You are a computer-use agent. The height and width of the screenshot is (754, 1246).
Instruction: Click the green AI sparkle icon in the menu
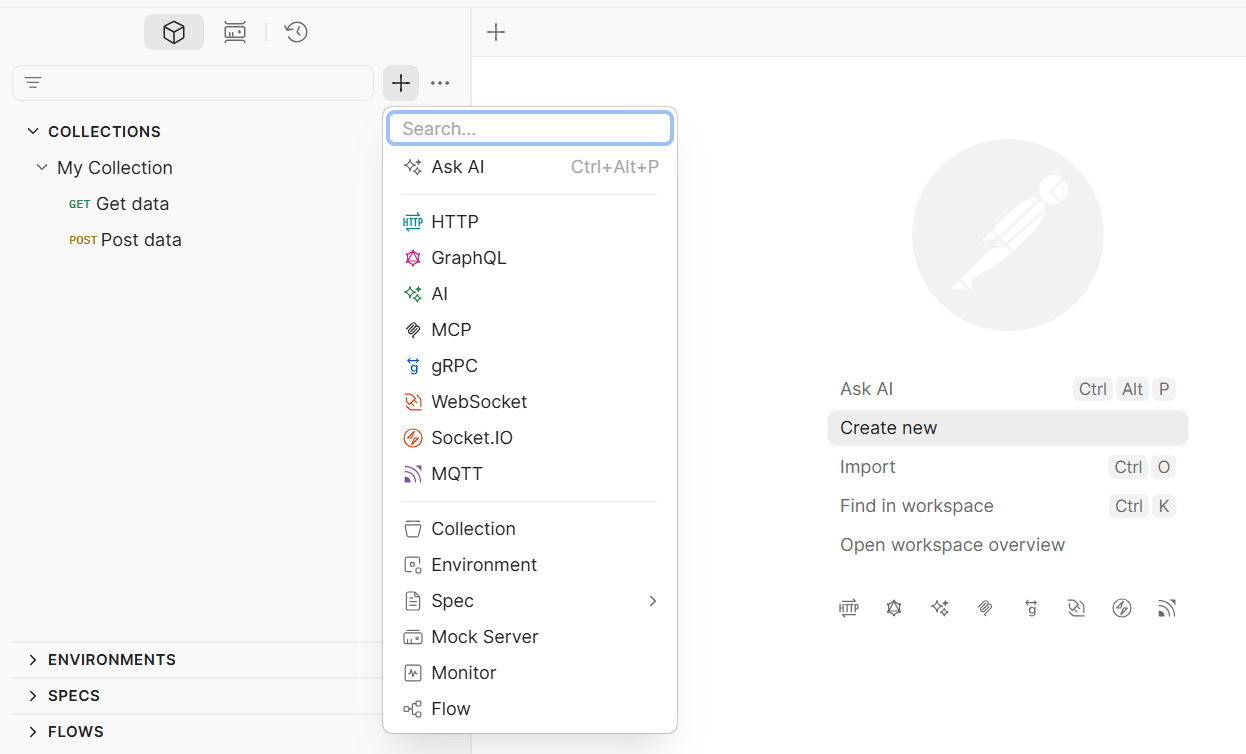point(413,294)
